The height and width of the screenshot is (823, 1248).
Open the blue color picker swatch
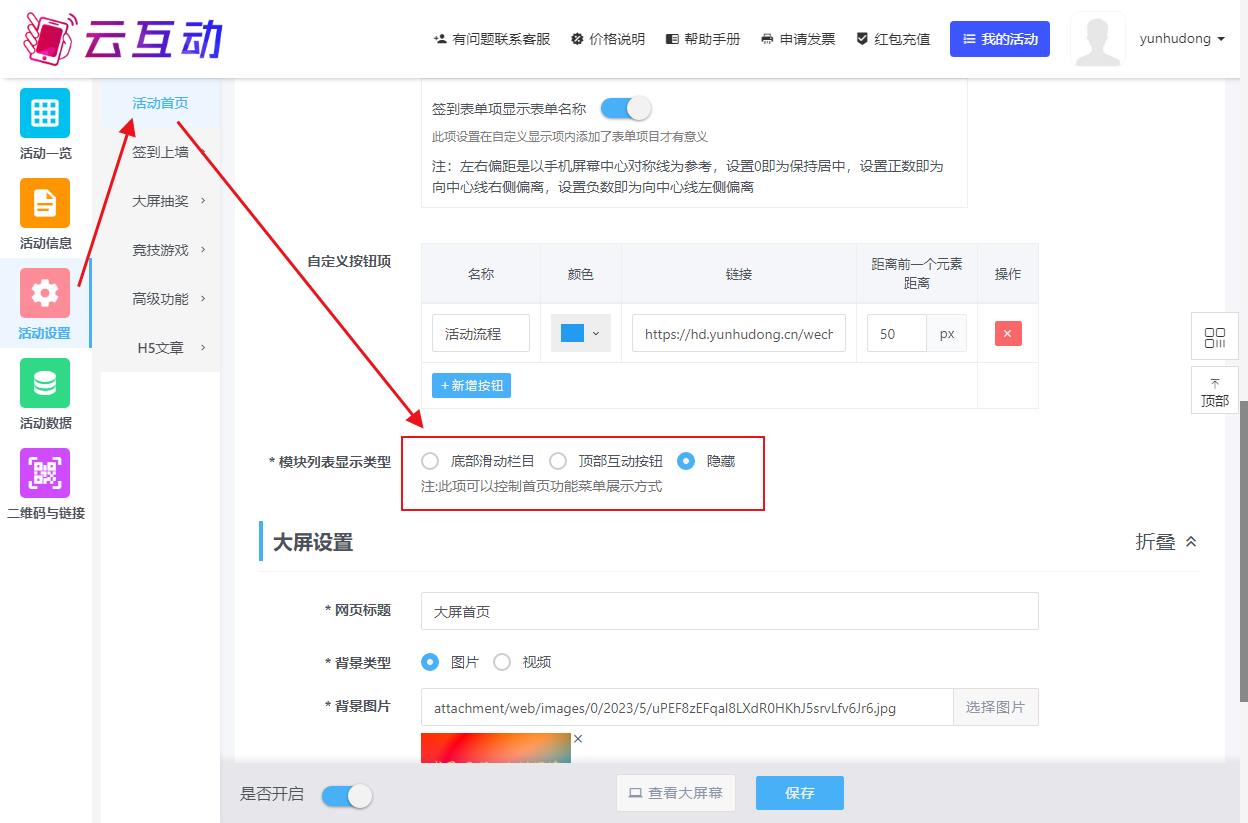[x=580, y=334]
